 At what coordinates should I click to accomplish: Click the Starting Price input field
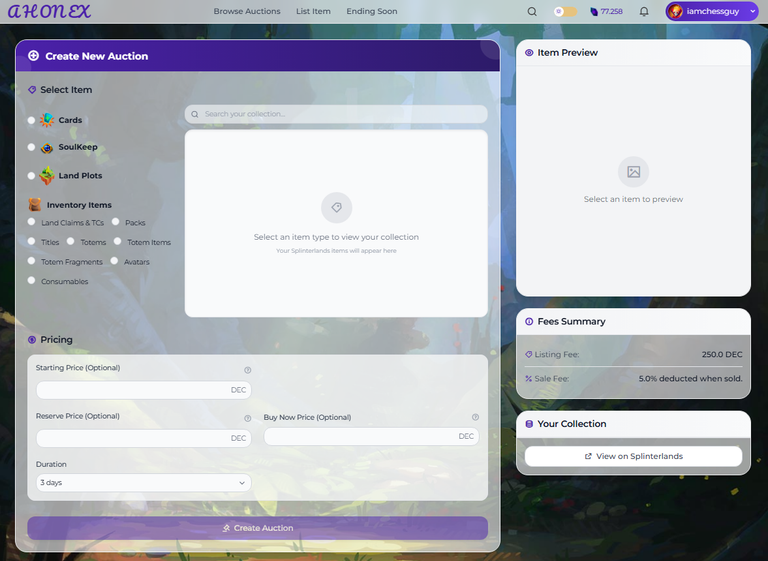point(144,390)
